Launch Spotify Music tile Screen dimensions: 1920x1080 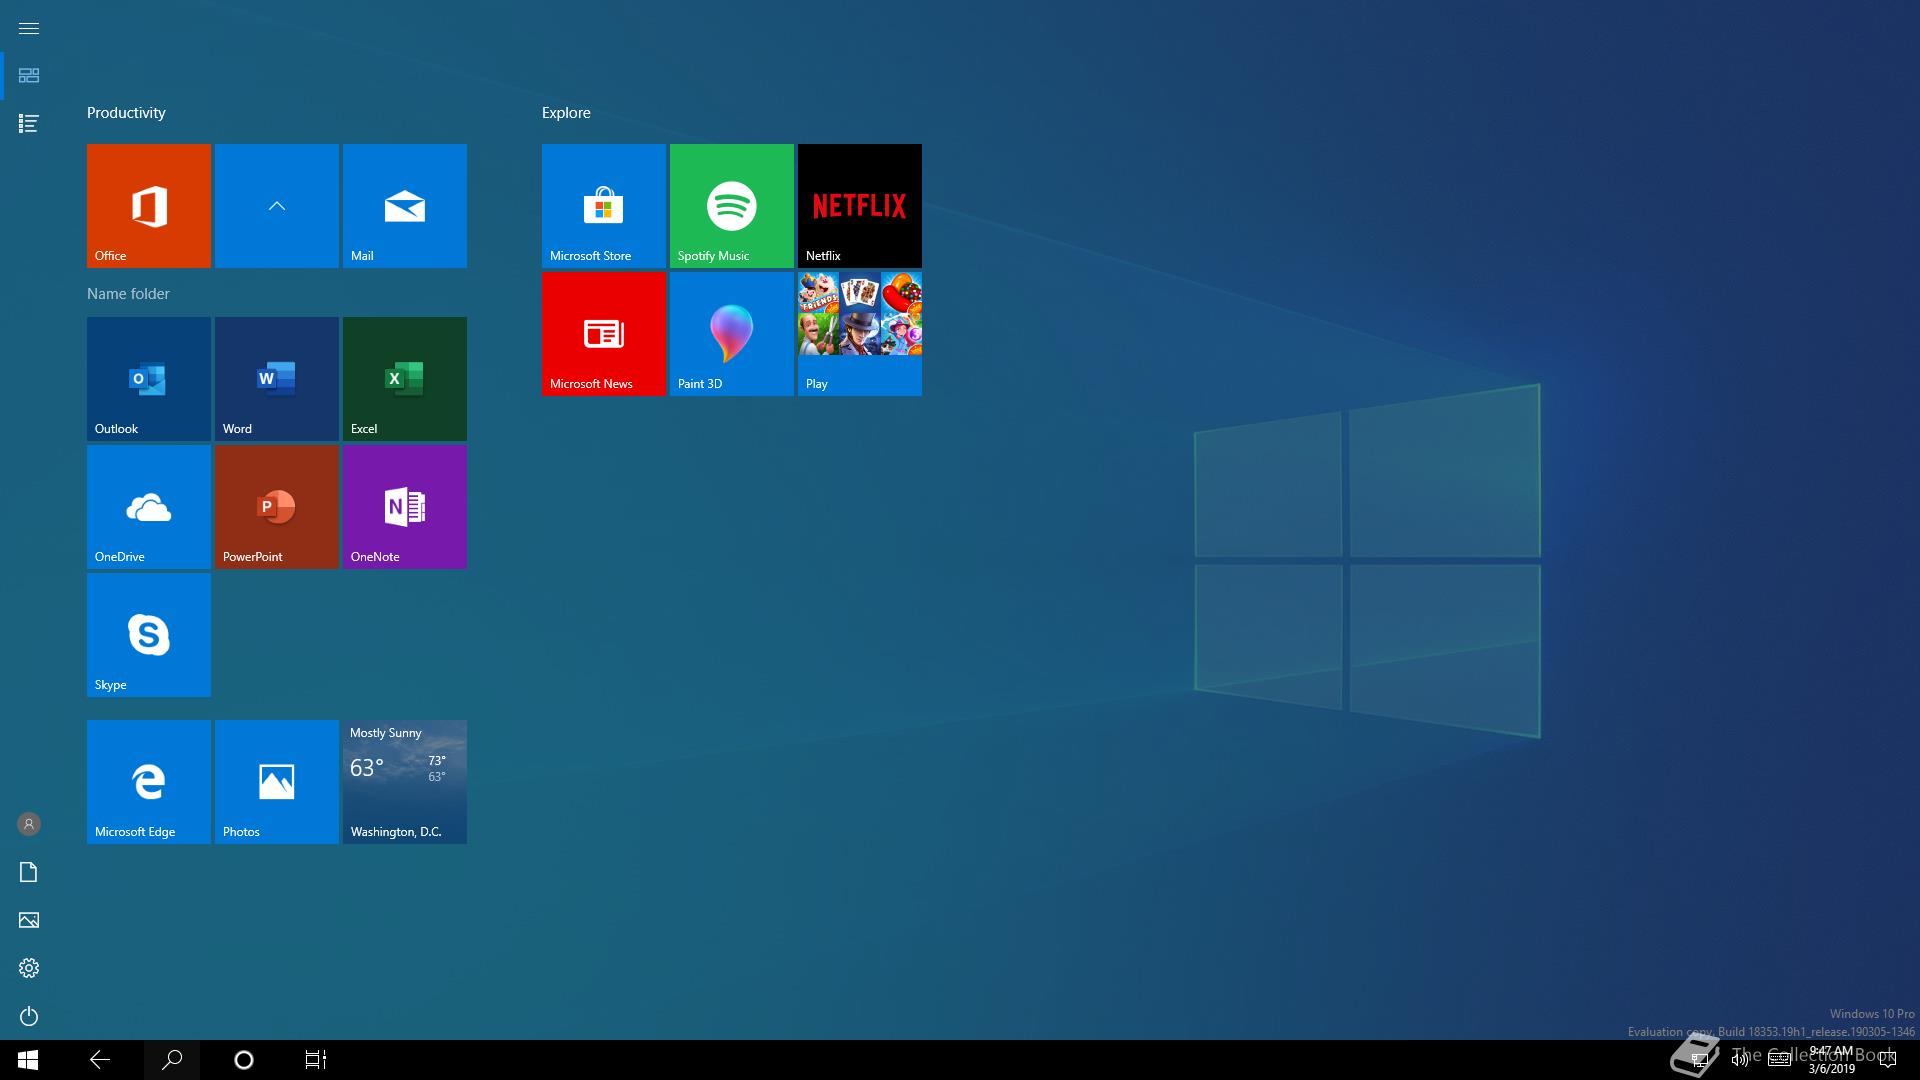pyautogui.click(x=731, y=206)
